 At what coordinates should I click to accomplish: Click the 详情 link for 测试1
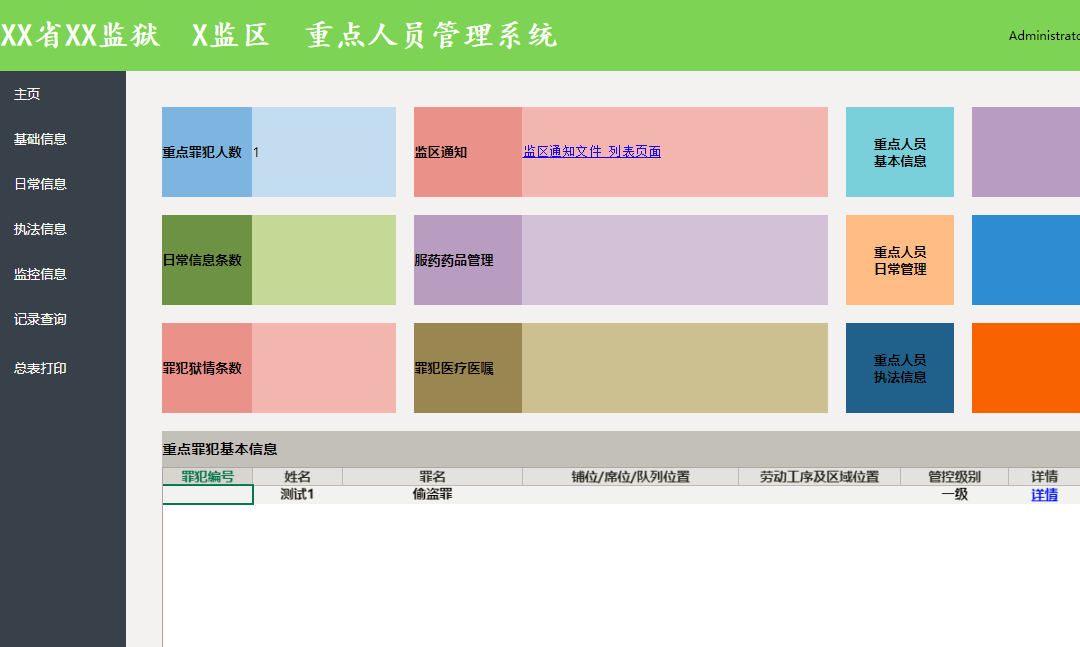[1044, 495]
